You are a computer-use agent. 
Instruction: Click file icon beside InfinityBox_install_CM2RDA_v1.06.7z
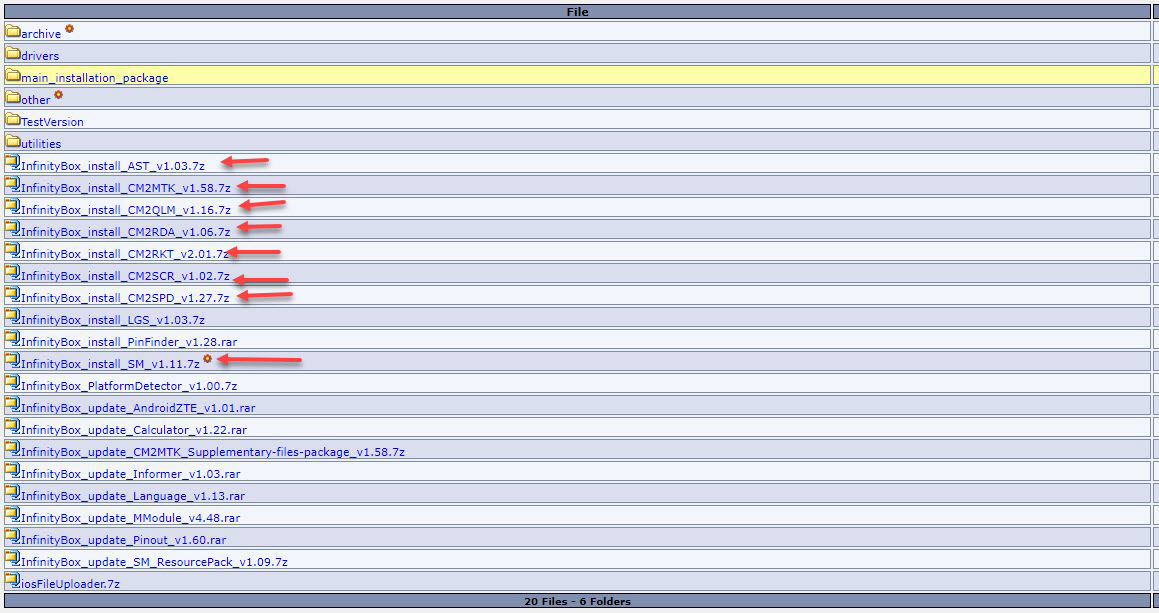(13, 228)
